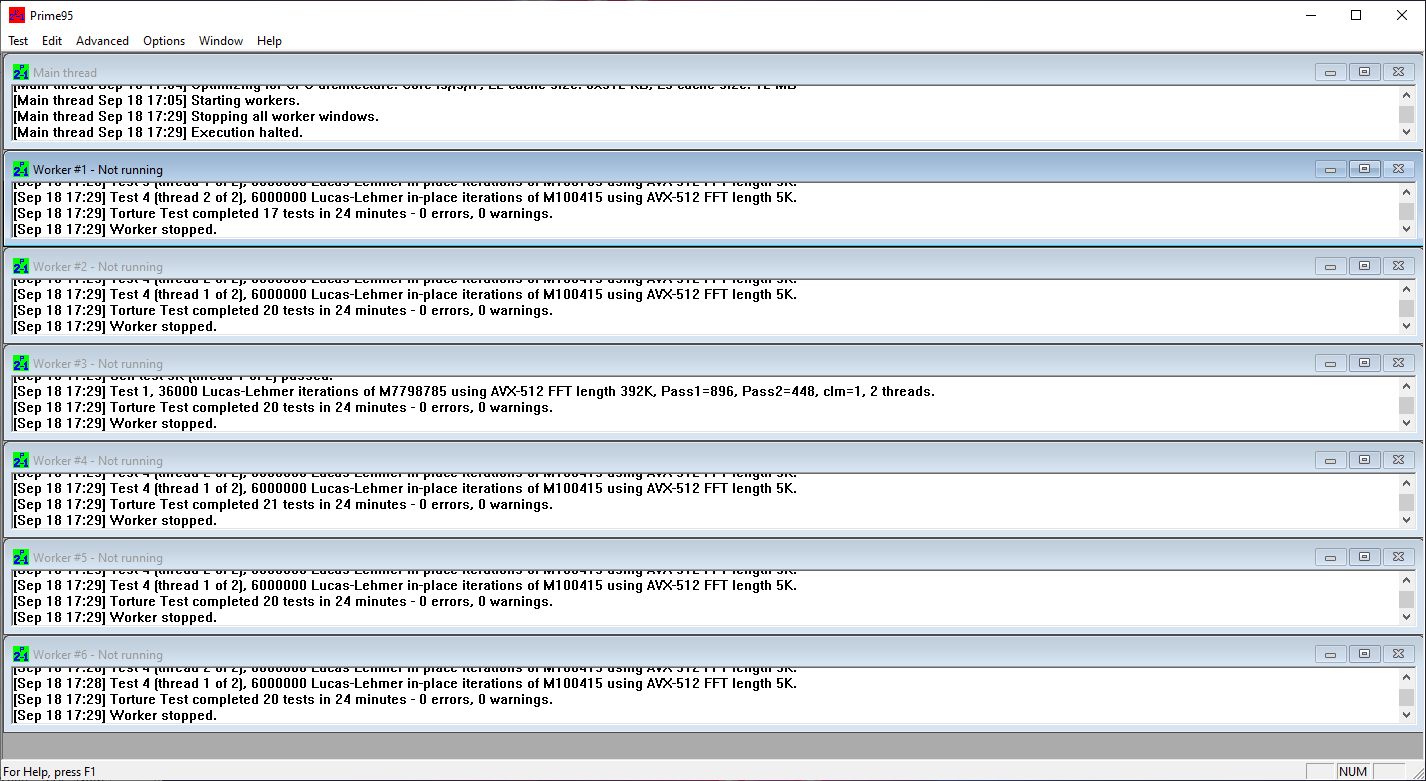
Task: Click the 'Worker #2 - Not running' title
Action: point(98,267)
